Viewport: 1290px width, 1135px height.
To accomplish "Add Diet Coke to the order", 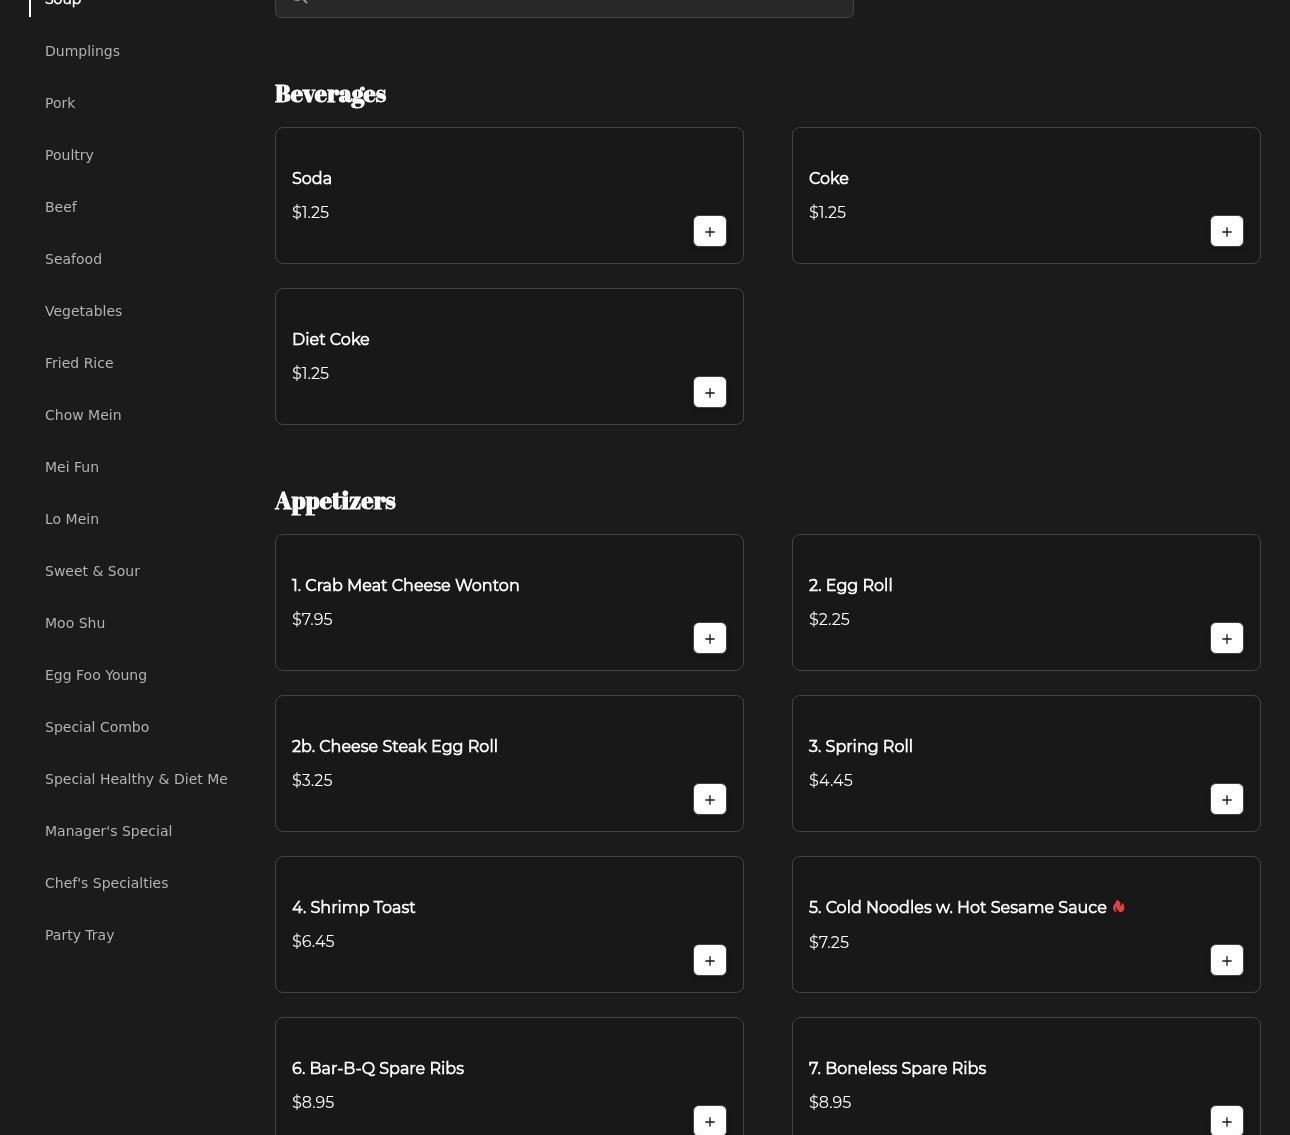I will (709, 392).
